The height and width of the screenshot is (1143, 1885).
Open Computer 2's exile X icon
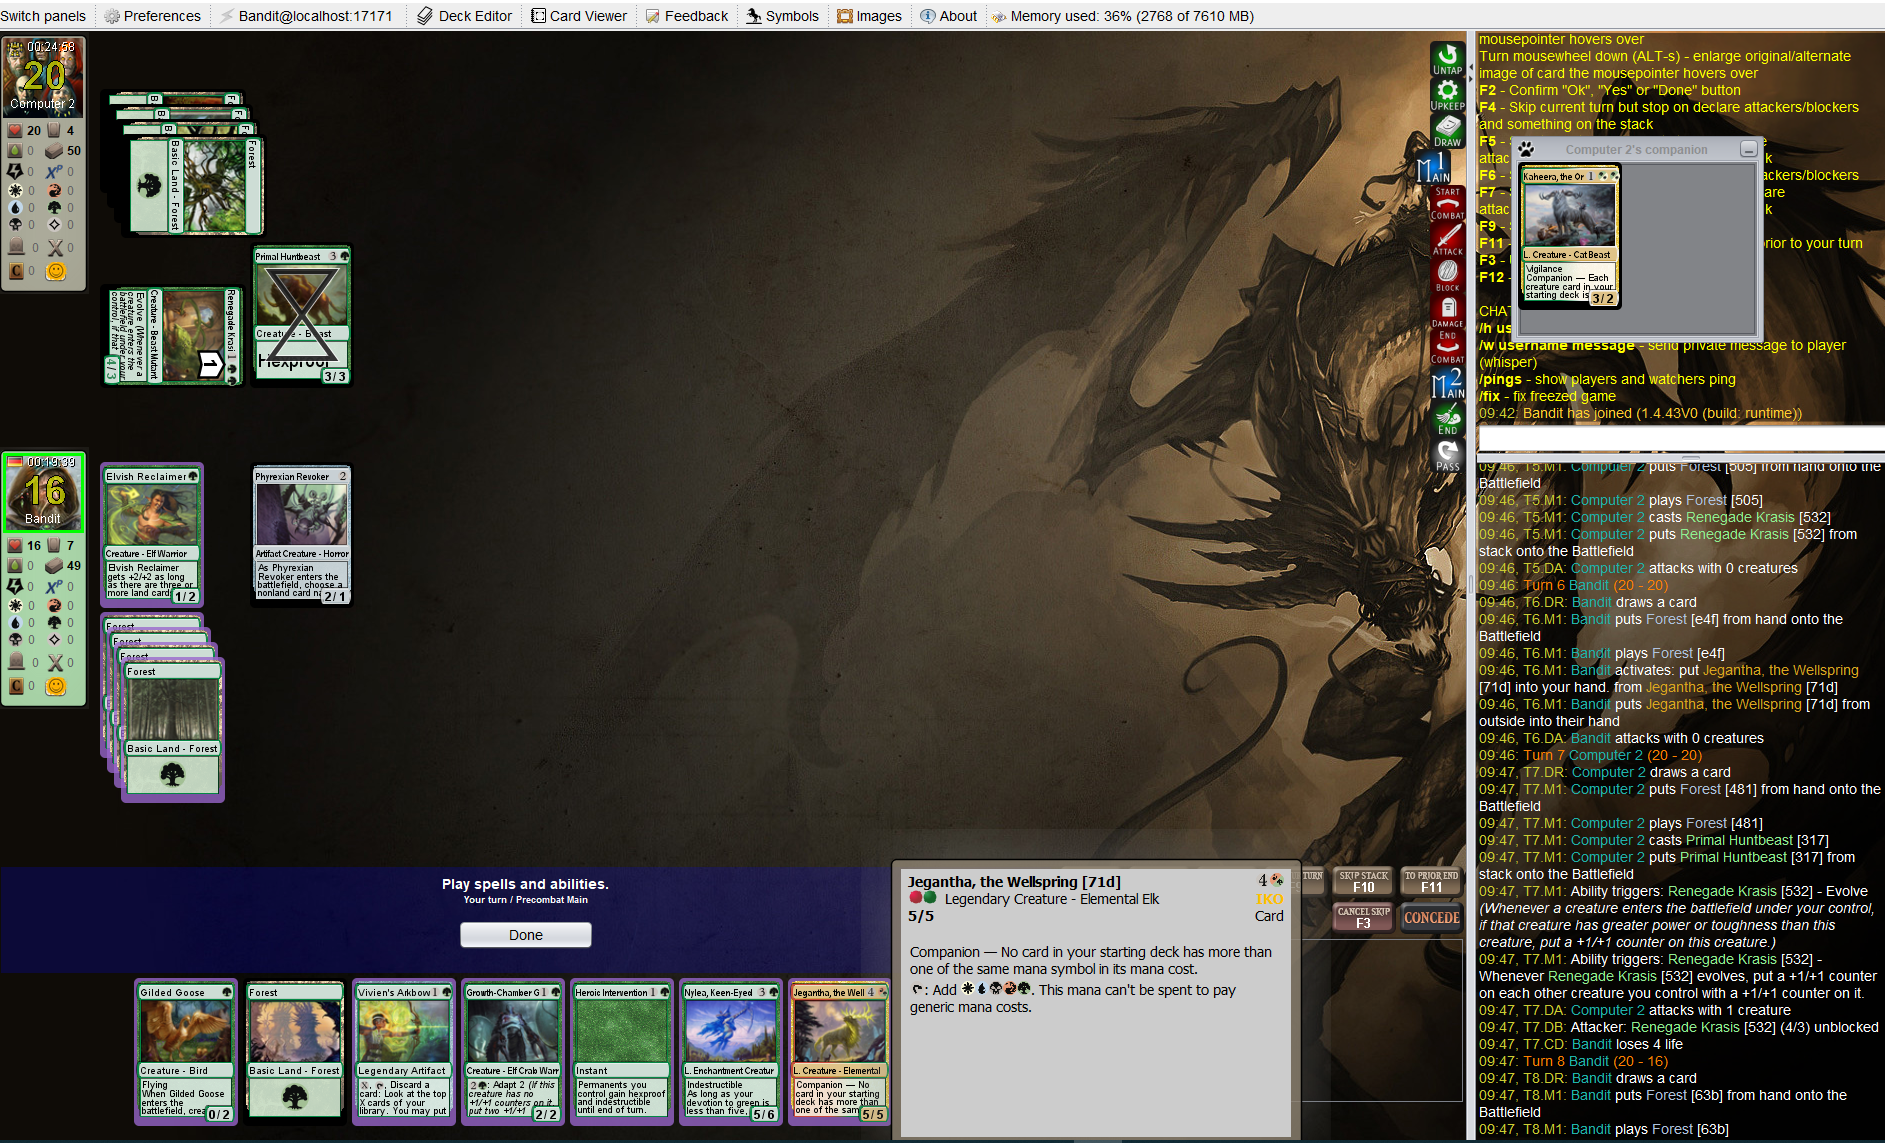(55, 247)
